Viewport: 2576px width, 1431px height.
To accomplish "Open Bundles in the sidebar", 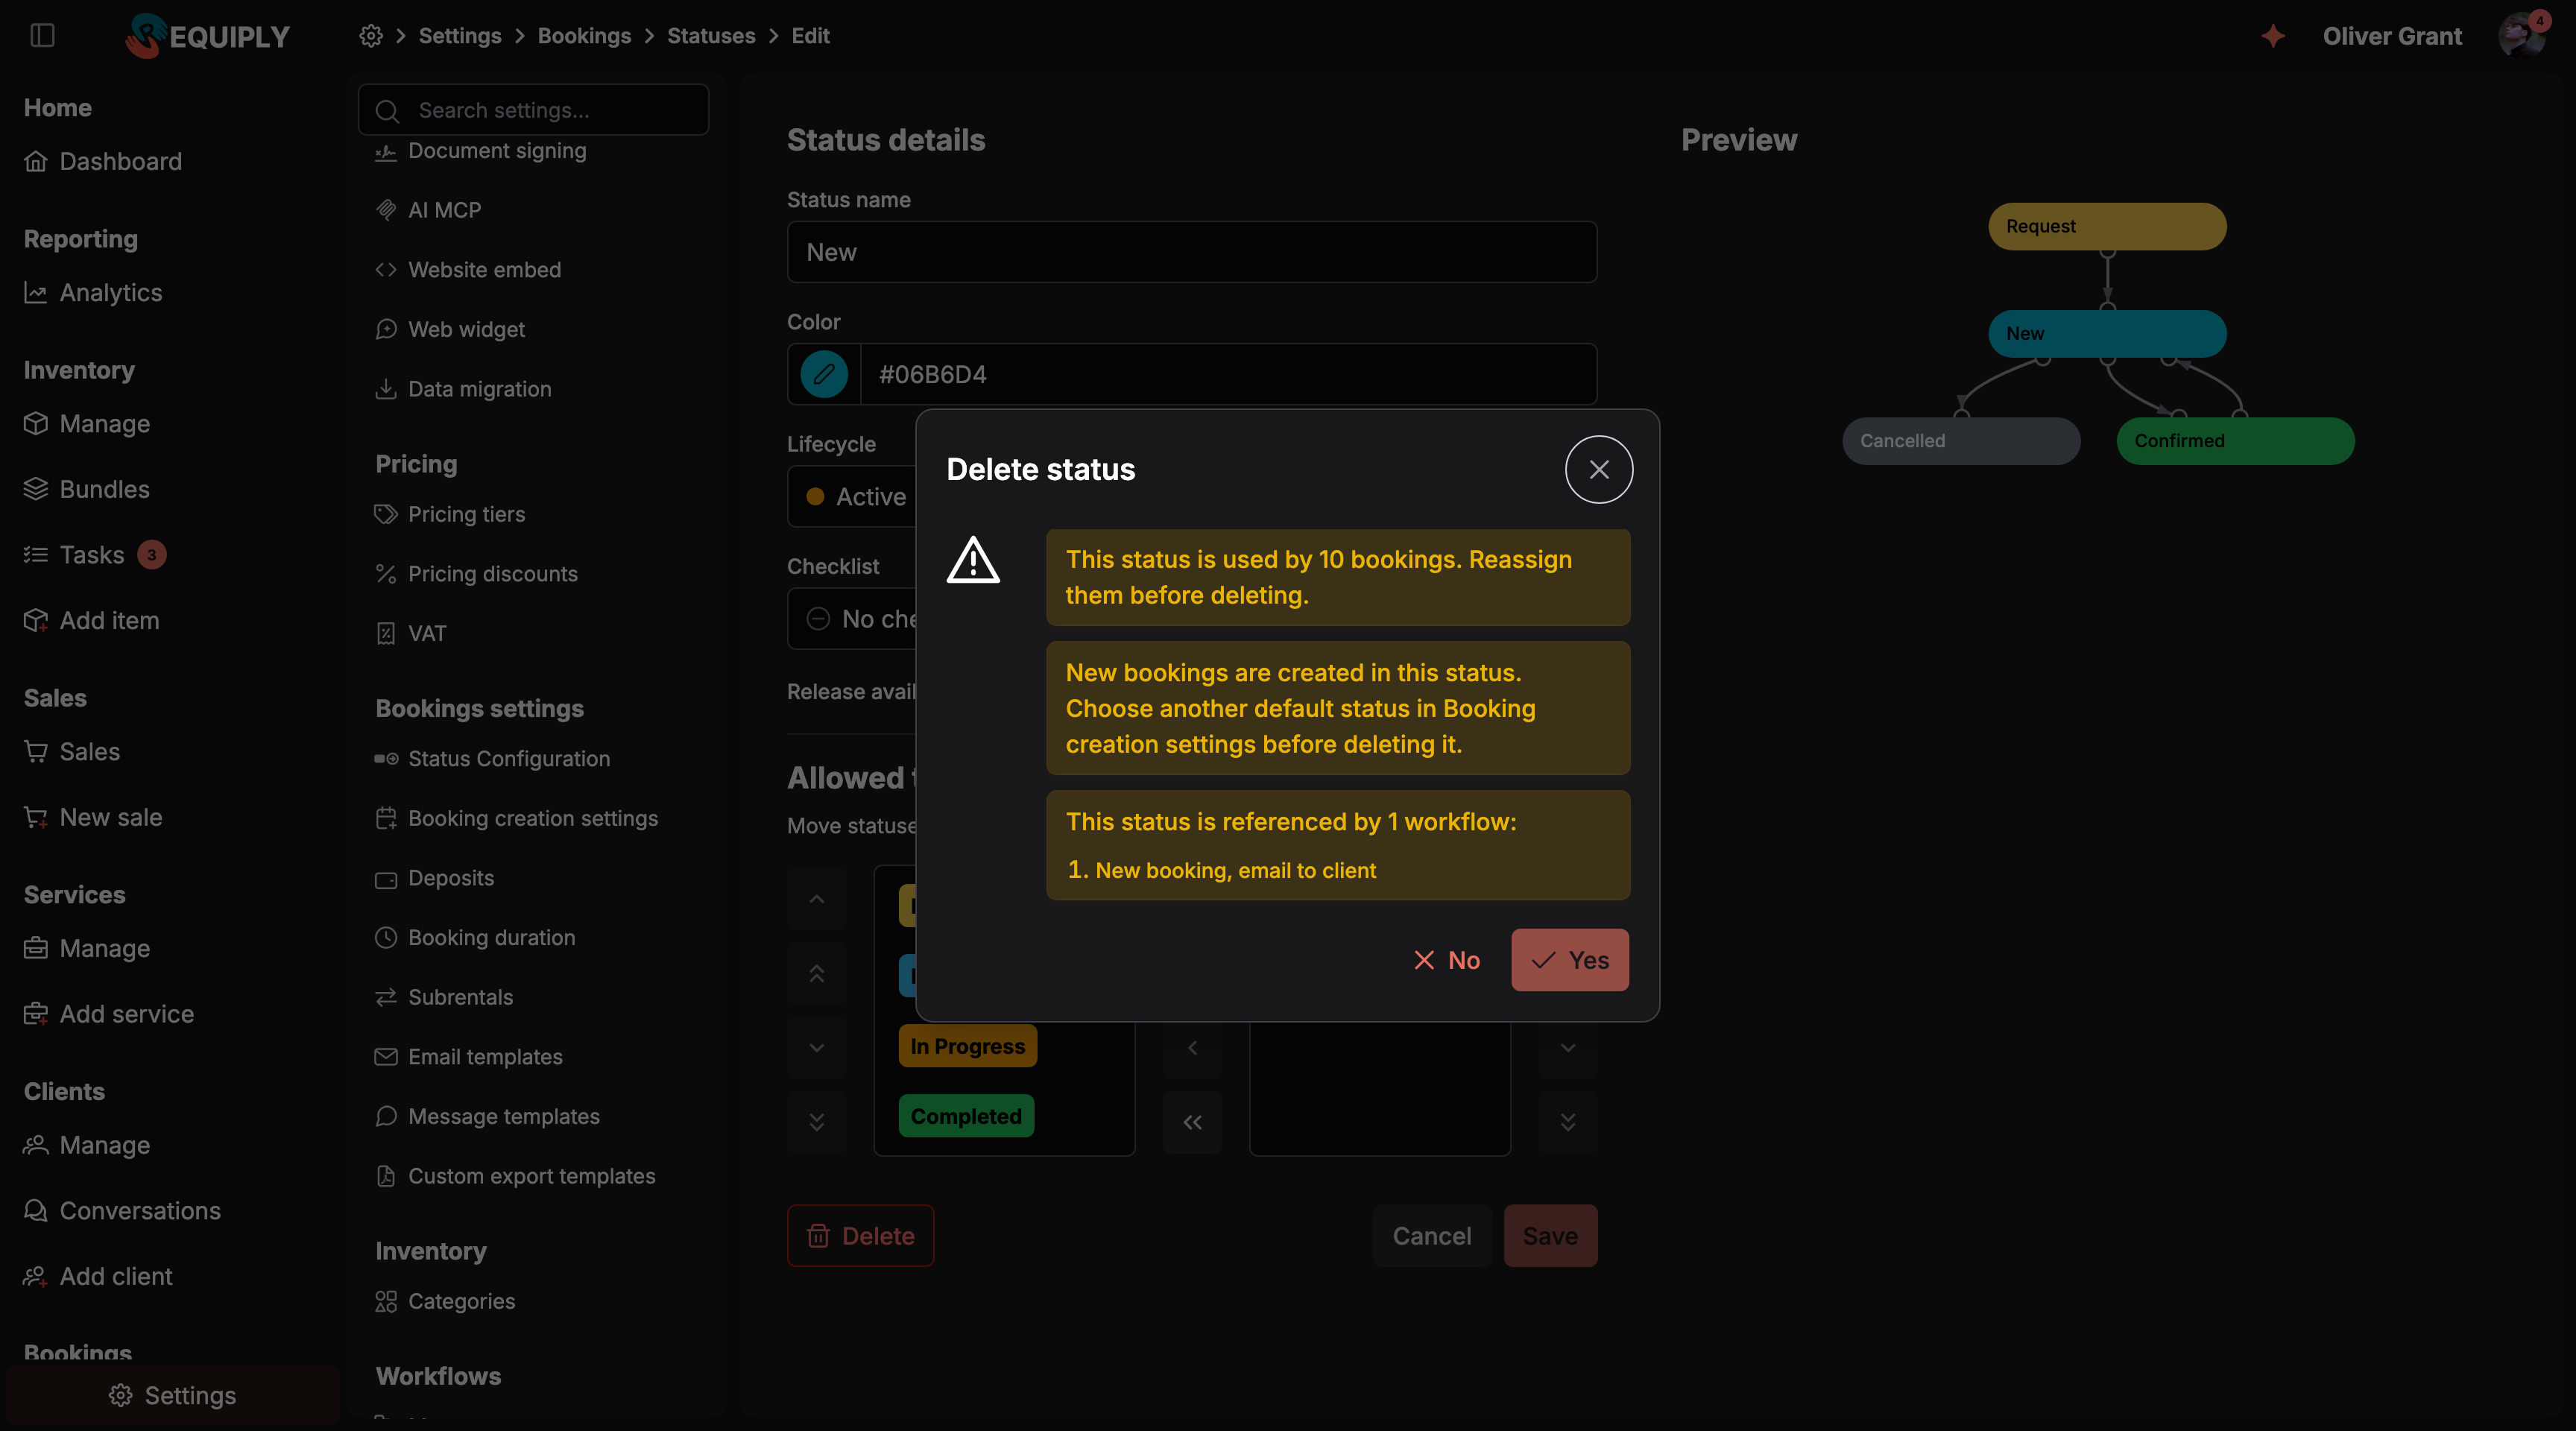I will pyautogui.click(x=87, y=489).
